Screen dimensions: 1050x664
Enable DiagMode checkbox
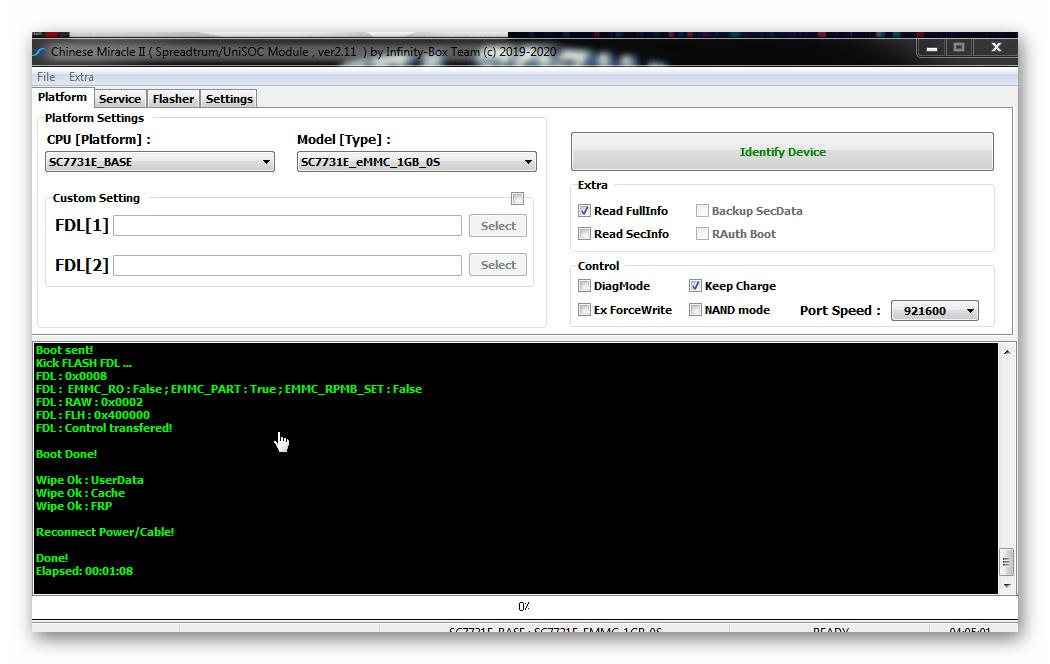coord(584,286)
